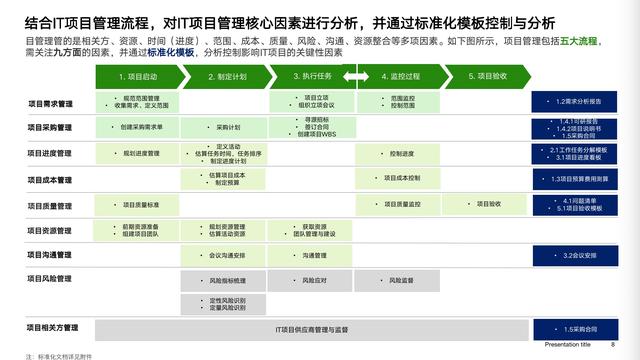Select the green arrow labeled 1. 项目启动

(x=140, y=76)
